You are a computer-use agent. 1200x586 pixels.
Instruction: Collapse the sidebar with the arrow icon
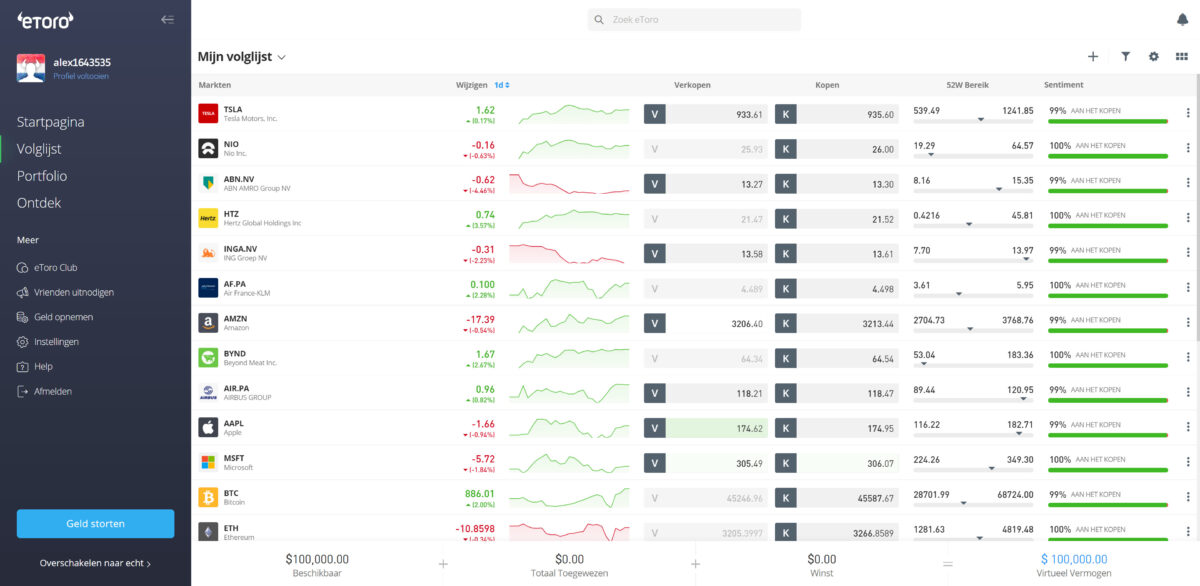coord(167,19)
